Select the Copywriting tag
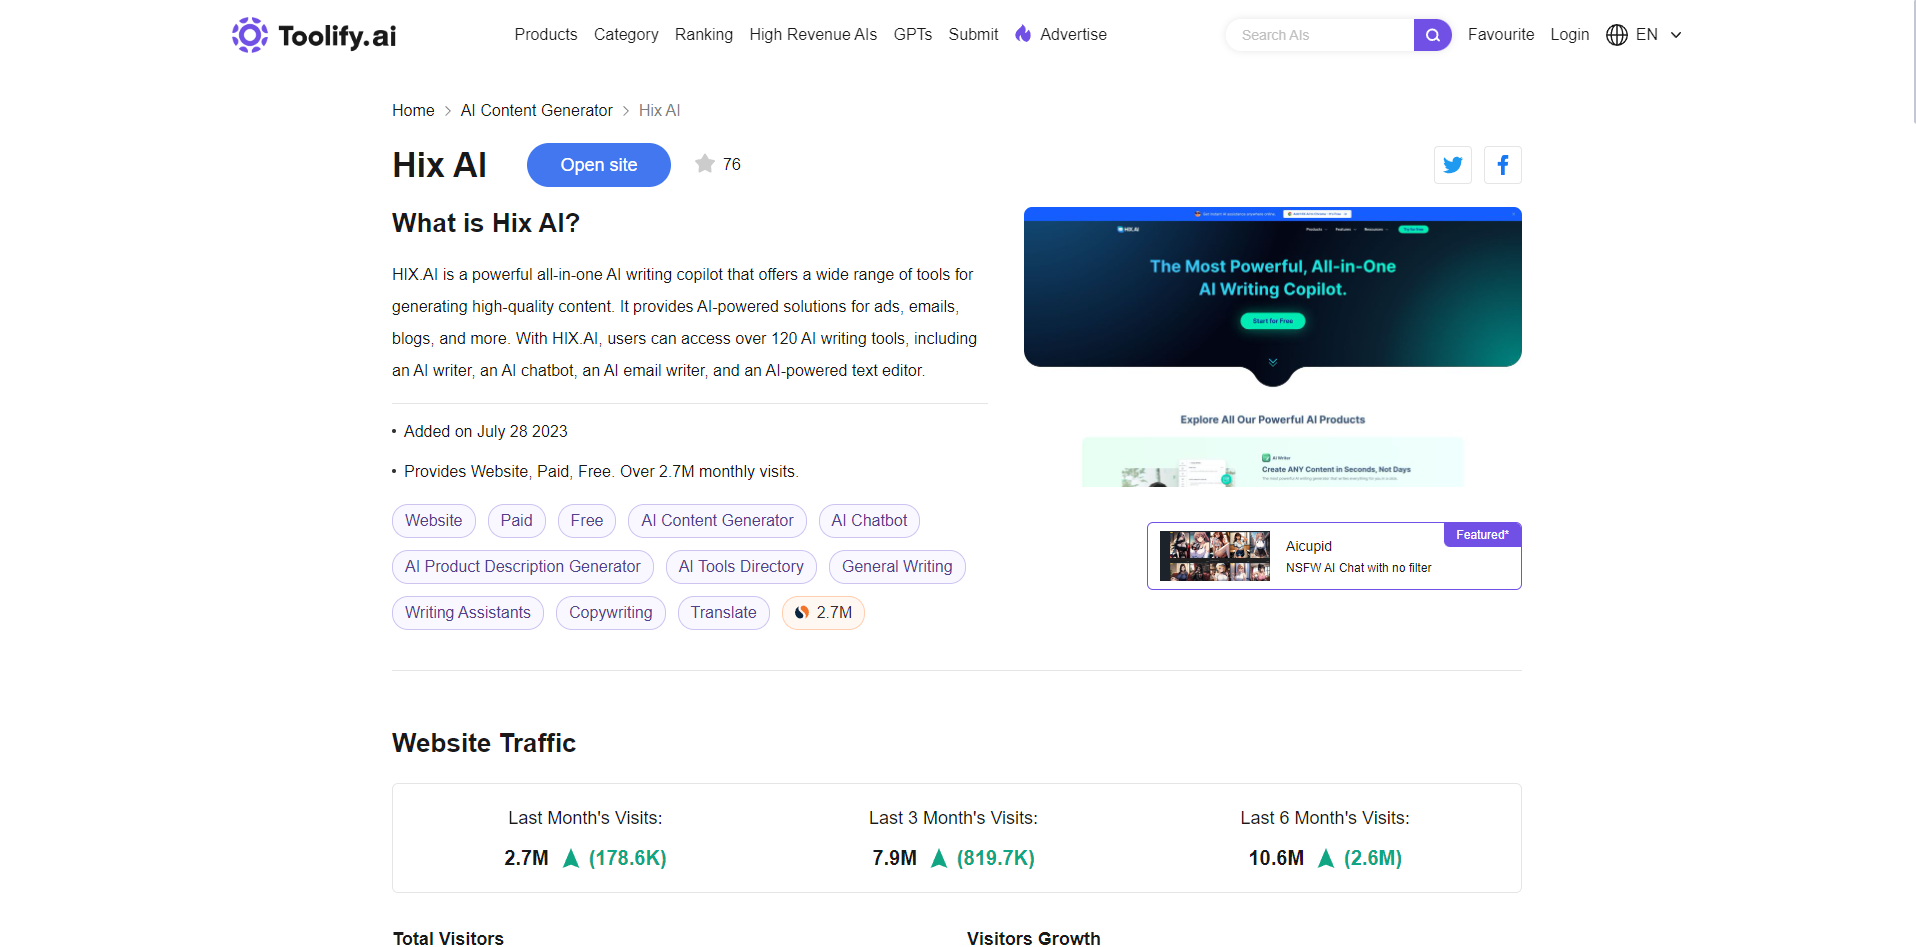The image size is (1916, 947). (x=611, y=613)
